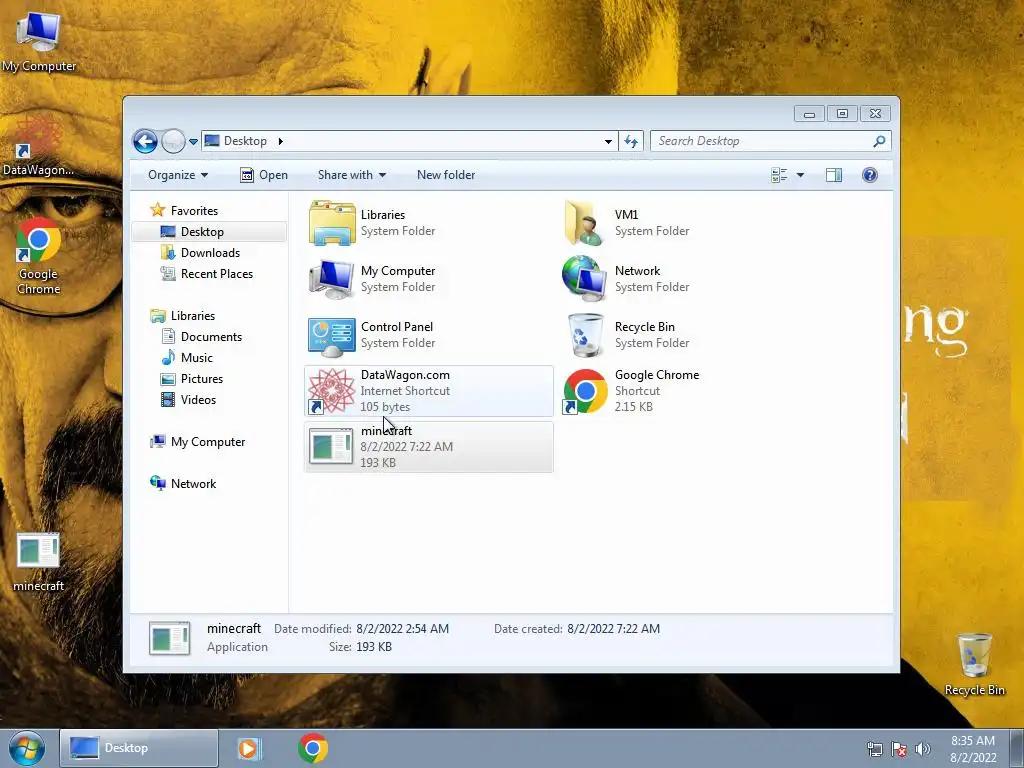Image resolution: width=1024 pixels, height=768 pixels.
Task: Click the Action Center flag icon
Action: coord(899,749)
